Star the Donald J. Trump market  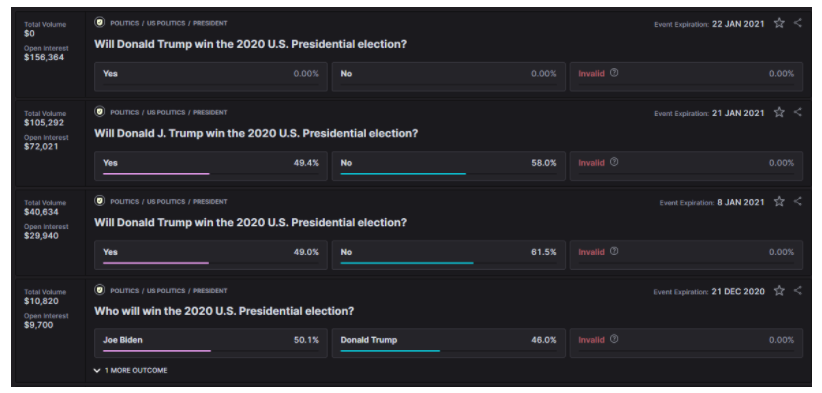pyautogui.click(x=779, y=112)
